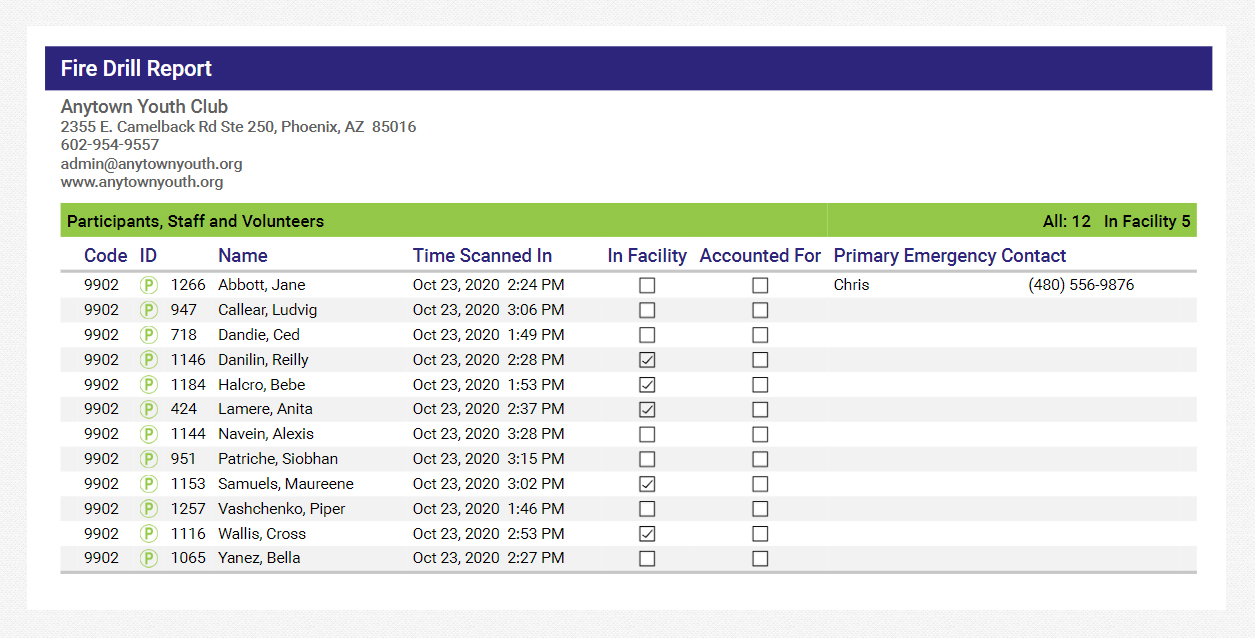Check Accounted For for Vashchenko, Piper

760,509
